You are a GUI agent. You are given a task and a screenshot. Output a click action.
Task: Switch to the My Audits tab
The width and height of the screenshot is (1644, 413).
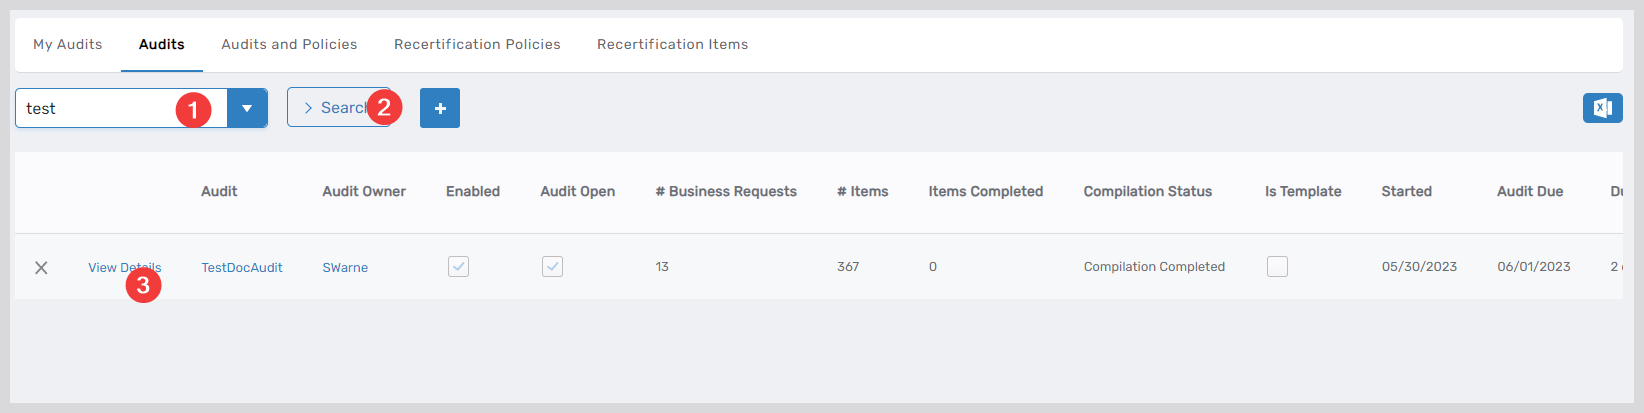point(68,44)
